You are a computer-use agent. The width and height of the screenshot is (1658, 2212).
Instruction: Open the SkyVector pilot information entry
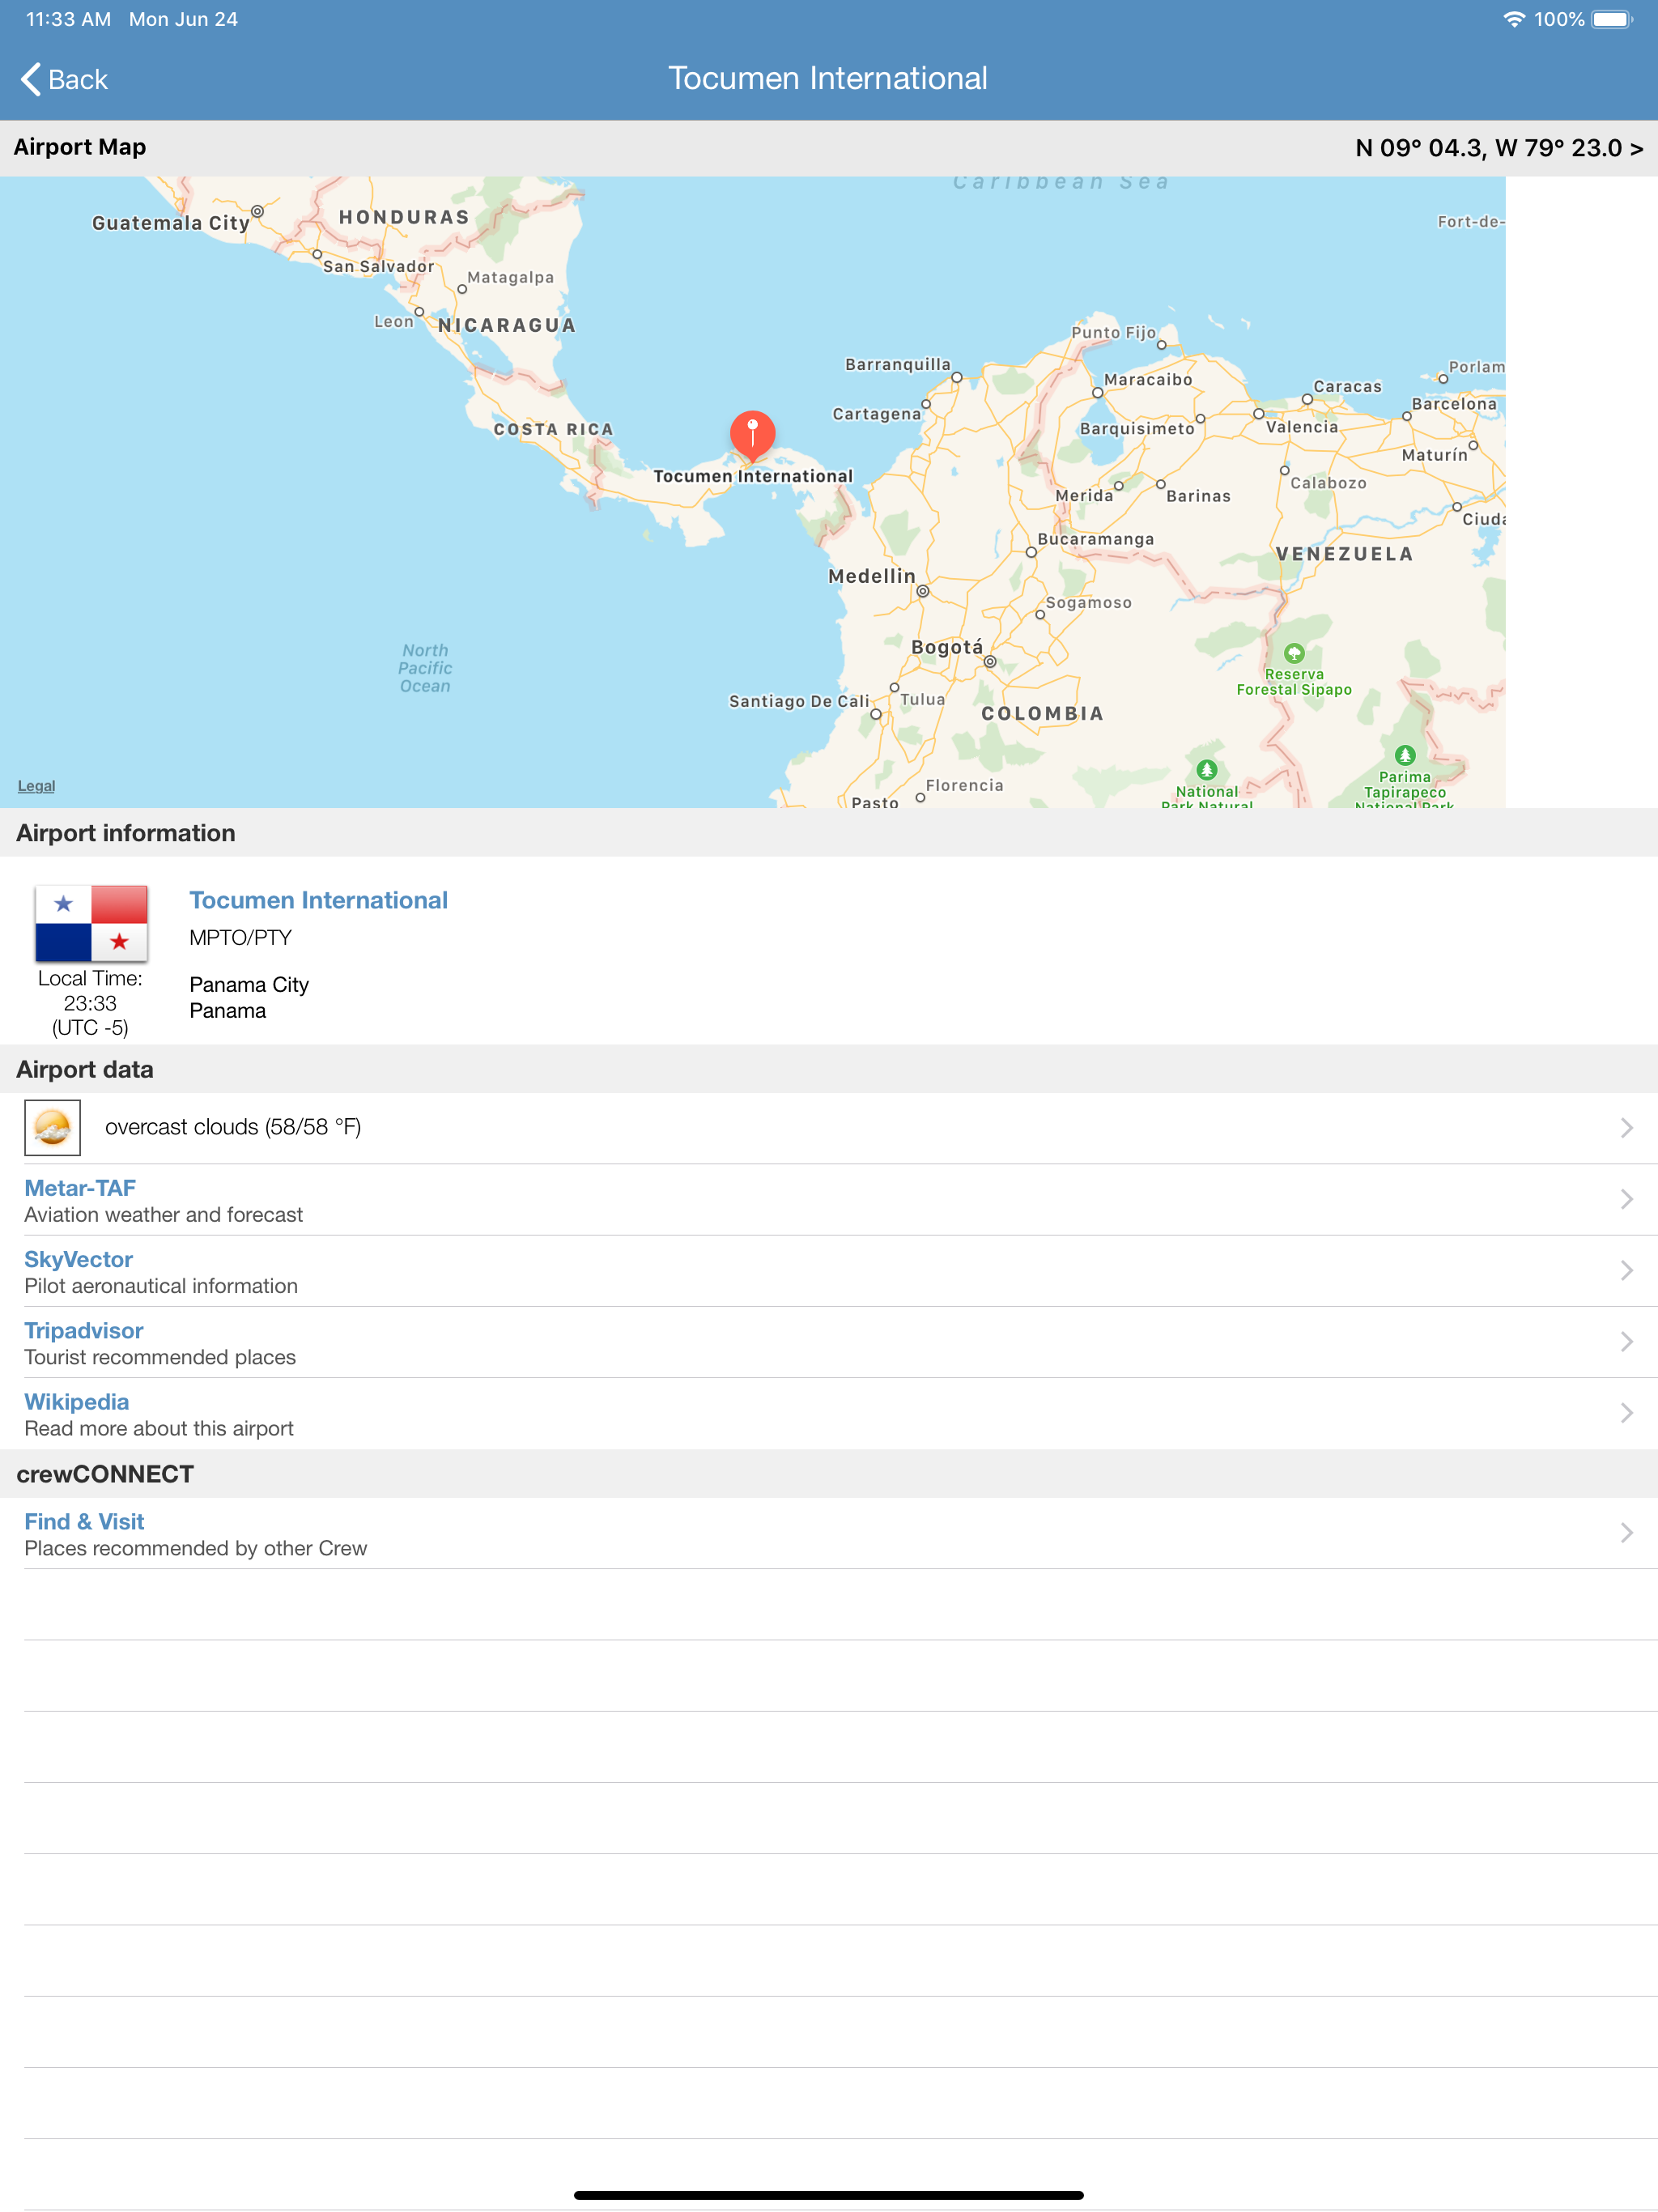tap(79, 1259)
